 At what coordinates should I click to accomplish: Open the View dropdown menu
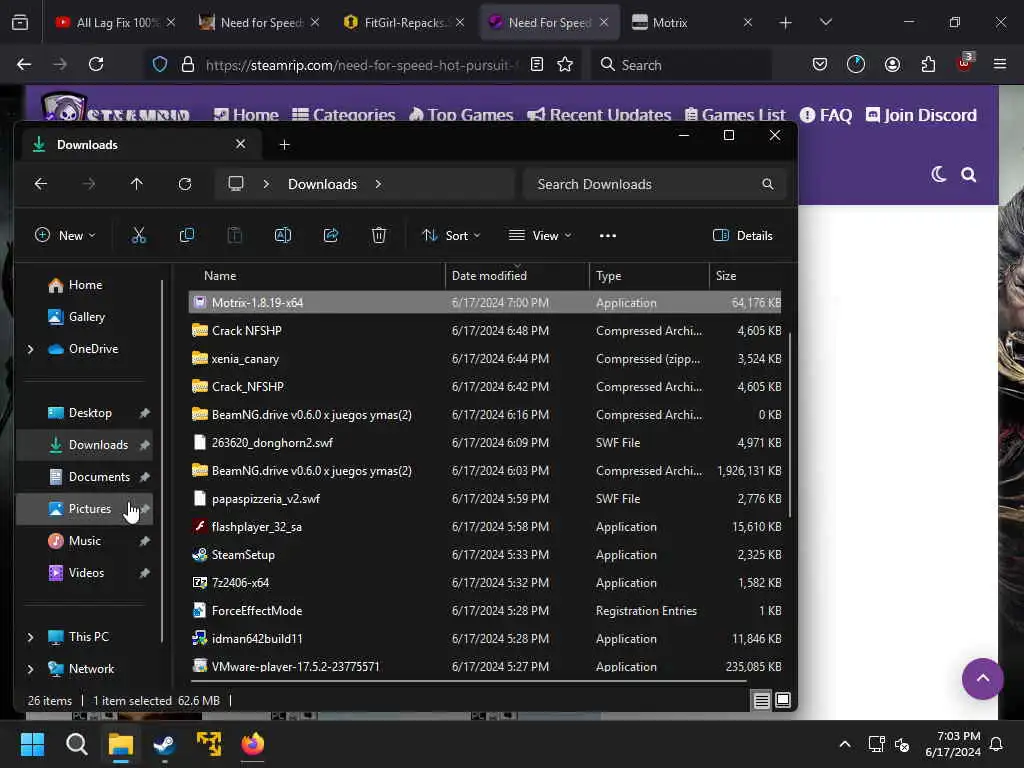point(540,236)
